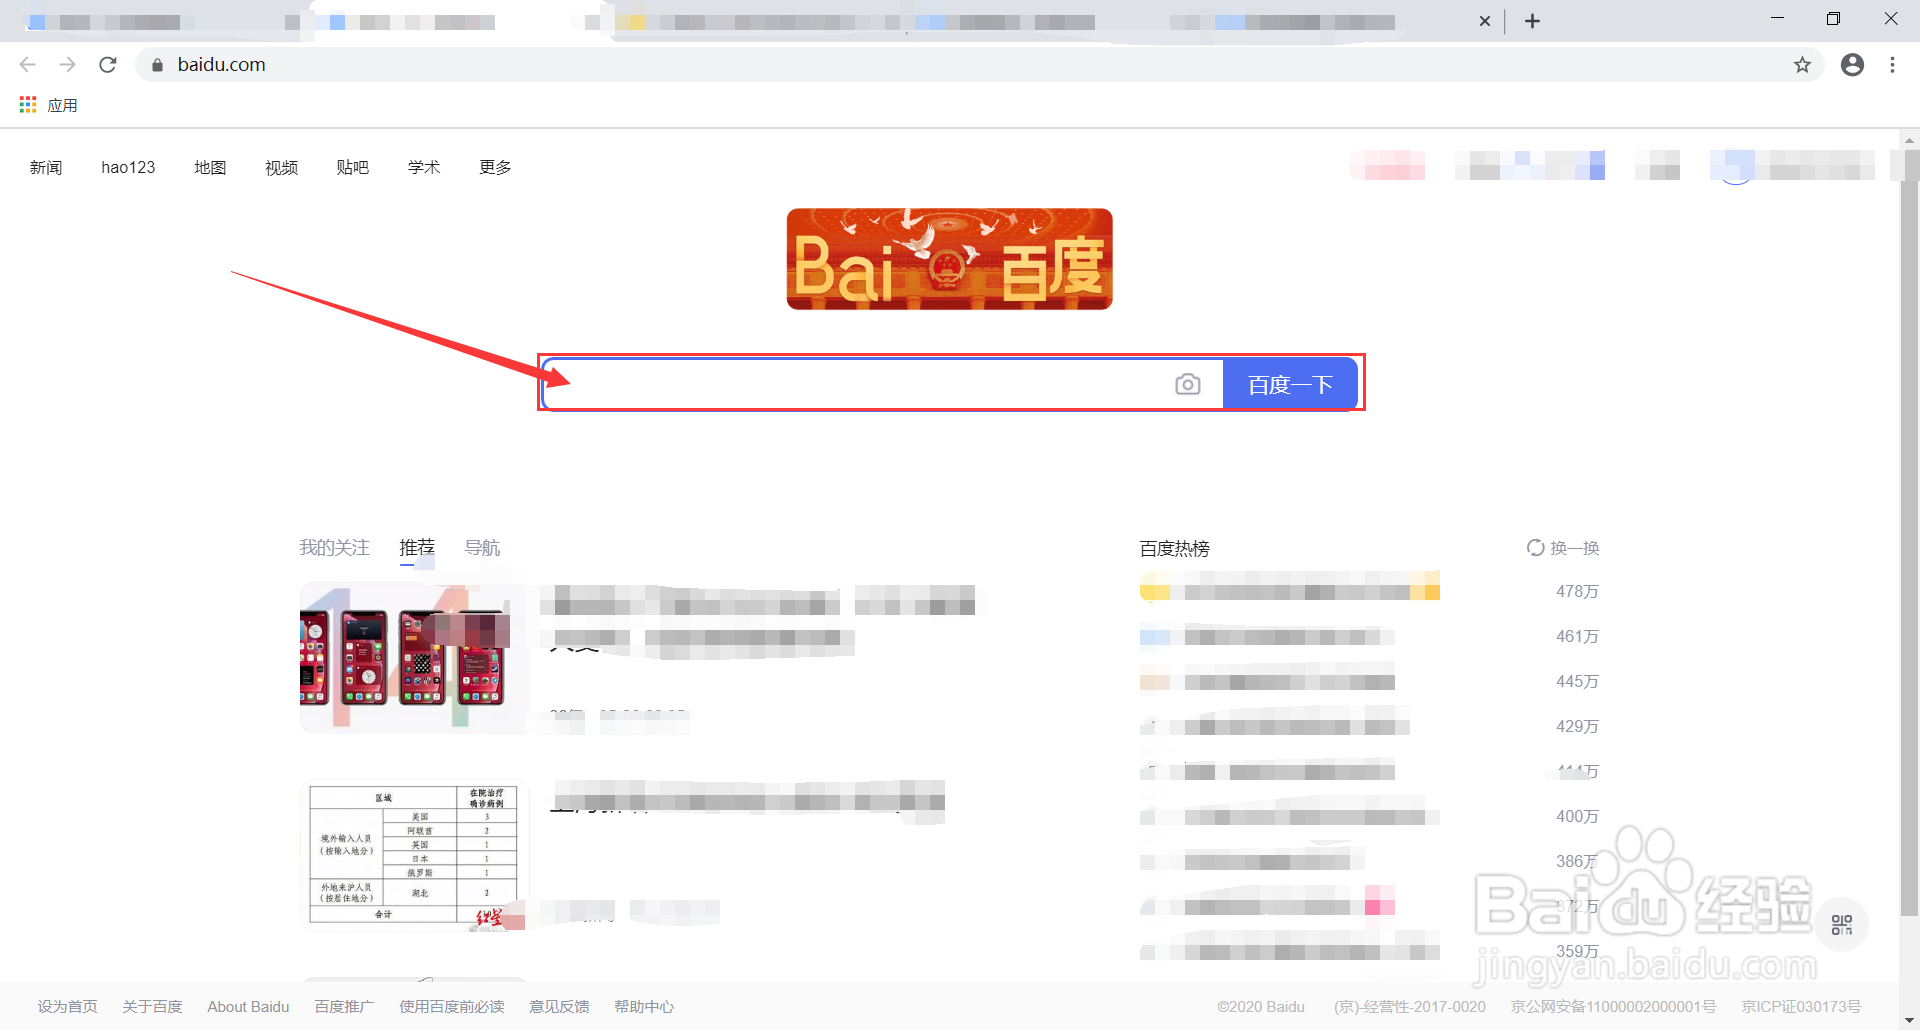Click the scrollbar down arrow
Screen dimensions: 1920x1030
point(1910,1020)
